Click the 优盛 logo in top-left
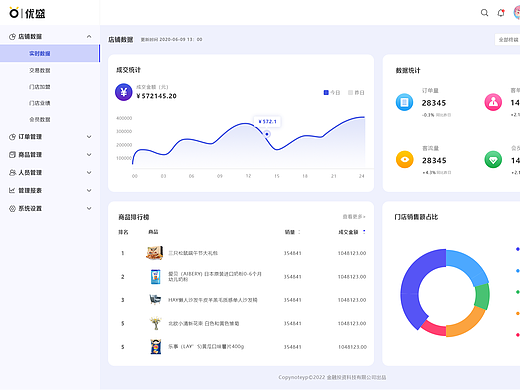This screenshot has height=390, width=520. (x=27, y=13)
